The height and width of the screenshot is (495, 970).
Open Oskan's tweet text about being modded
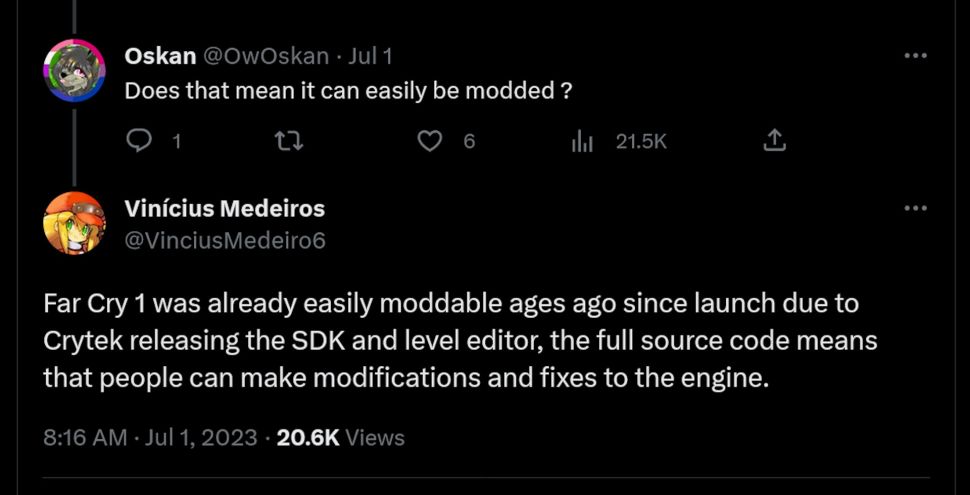(x=348, y=90)
